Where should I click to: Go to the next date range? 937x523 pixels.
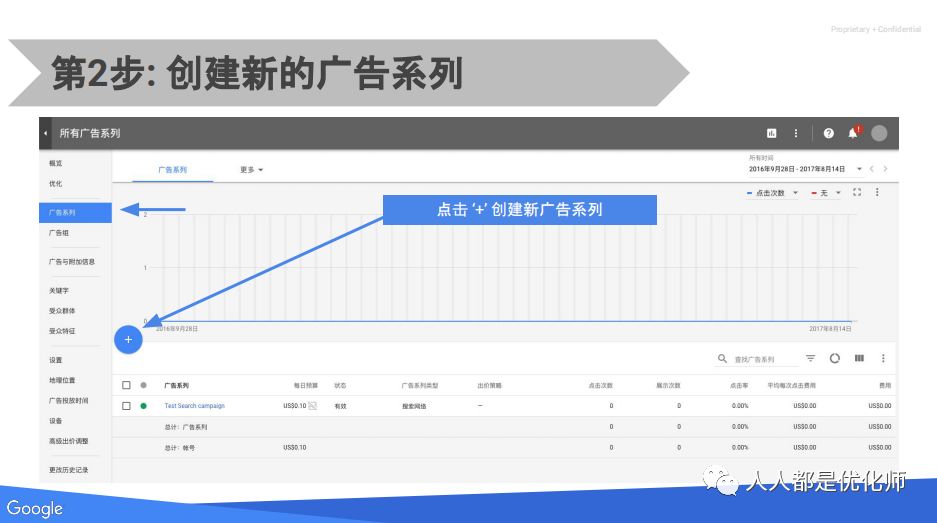coord(885,169)
